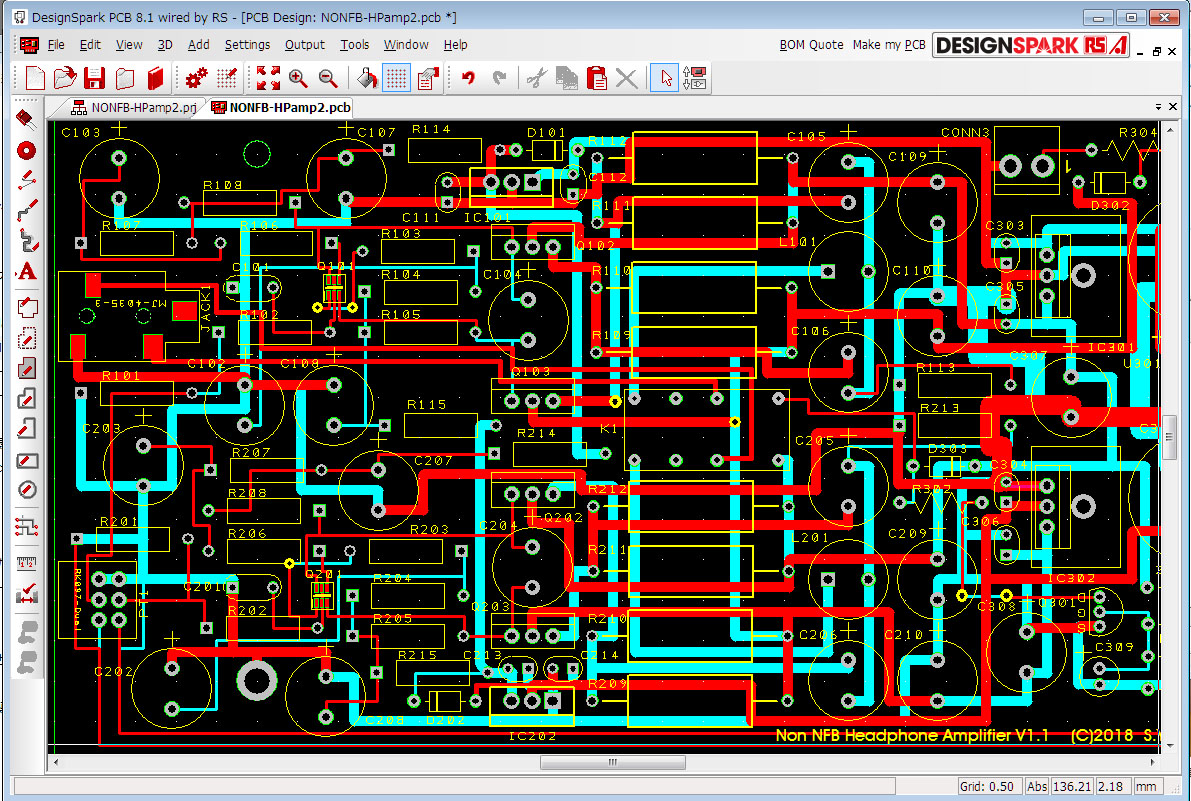Select the Add Text tool (letter A)

[x=27, y=271]
